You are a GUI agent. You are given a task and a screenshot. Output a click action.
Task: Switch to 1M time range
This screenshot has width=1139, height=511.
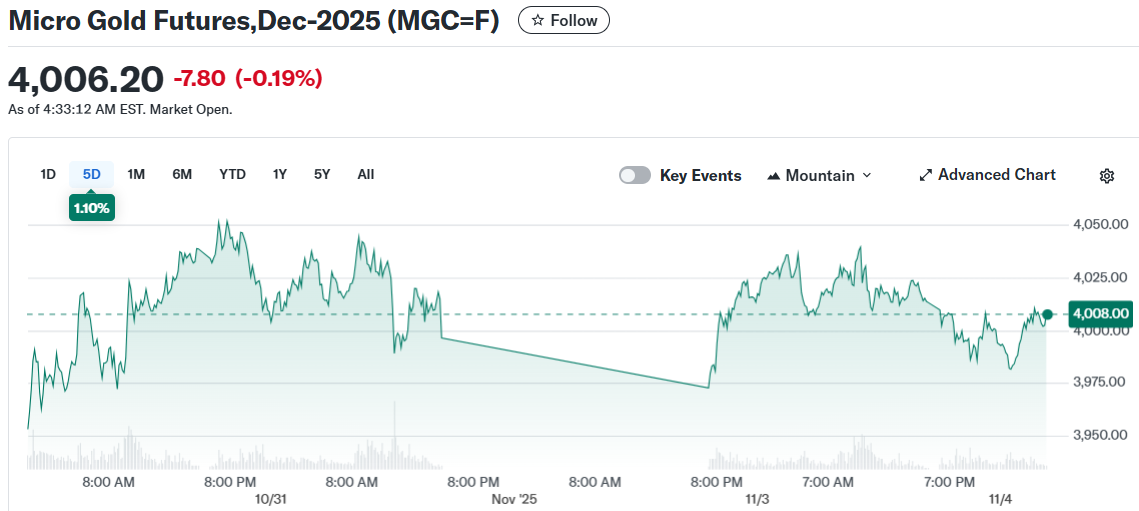pyautogui.click(x=137, y=174)
